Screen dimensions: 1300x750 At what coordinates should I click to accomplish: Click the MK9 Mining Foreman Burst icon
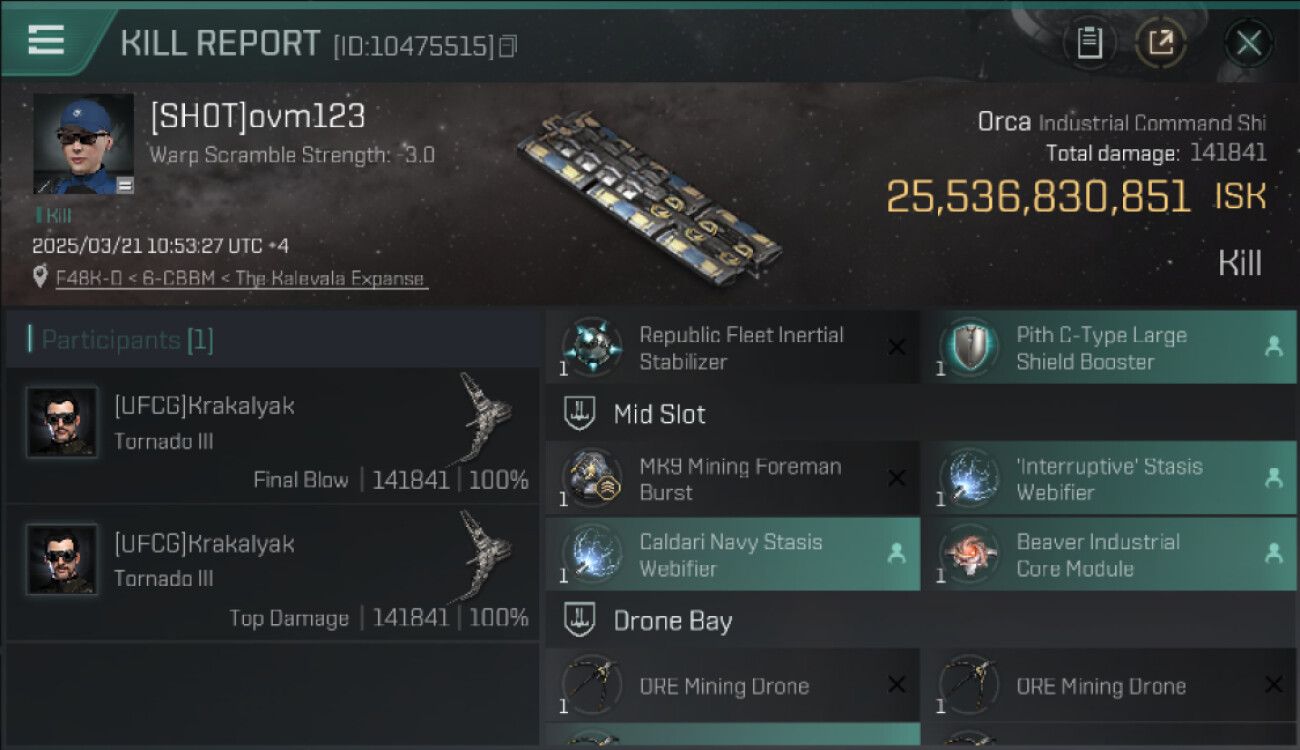(592, 479)
